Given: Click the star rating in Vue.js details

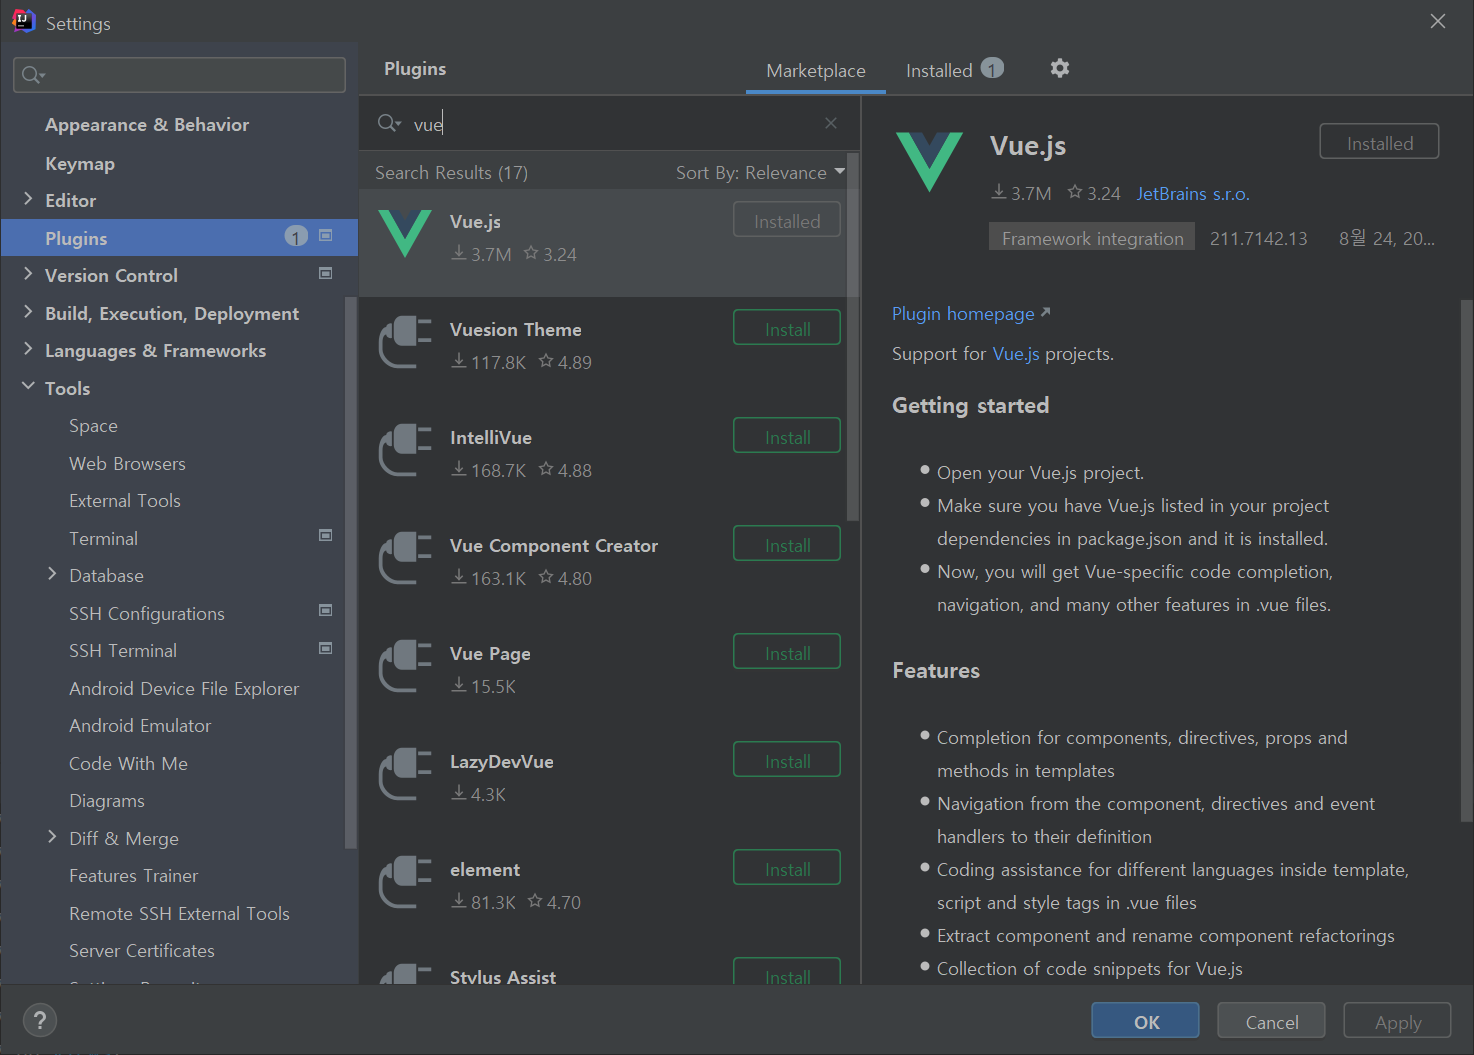Looking at the screenshot, I should click(x=1094, y=193).
